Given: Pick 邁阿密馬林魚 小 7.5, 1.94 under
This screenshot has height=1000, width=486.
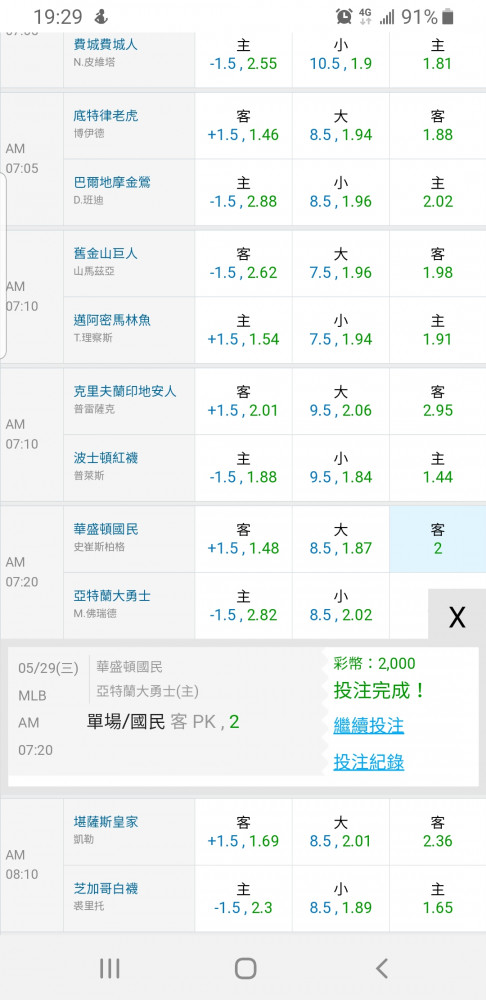Looking at the screenshot, I should [341, 330].
